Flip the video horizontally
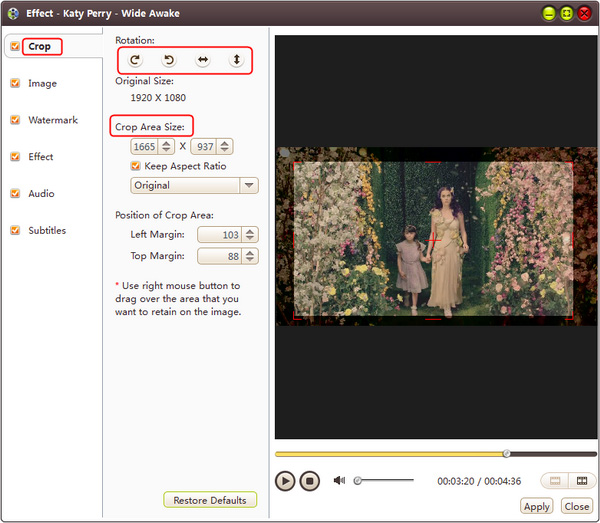 point(203,60)
